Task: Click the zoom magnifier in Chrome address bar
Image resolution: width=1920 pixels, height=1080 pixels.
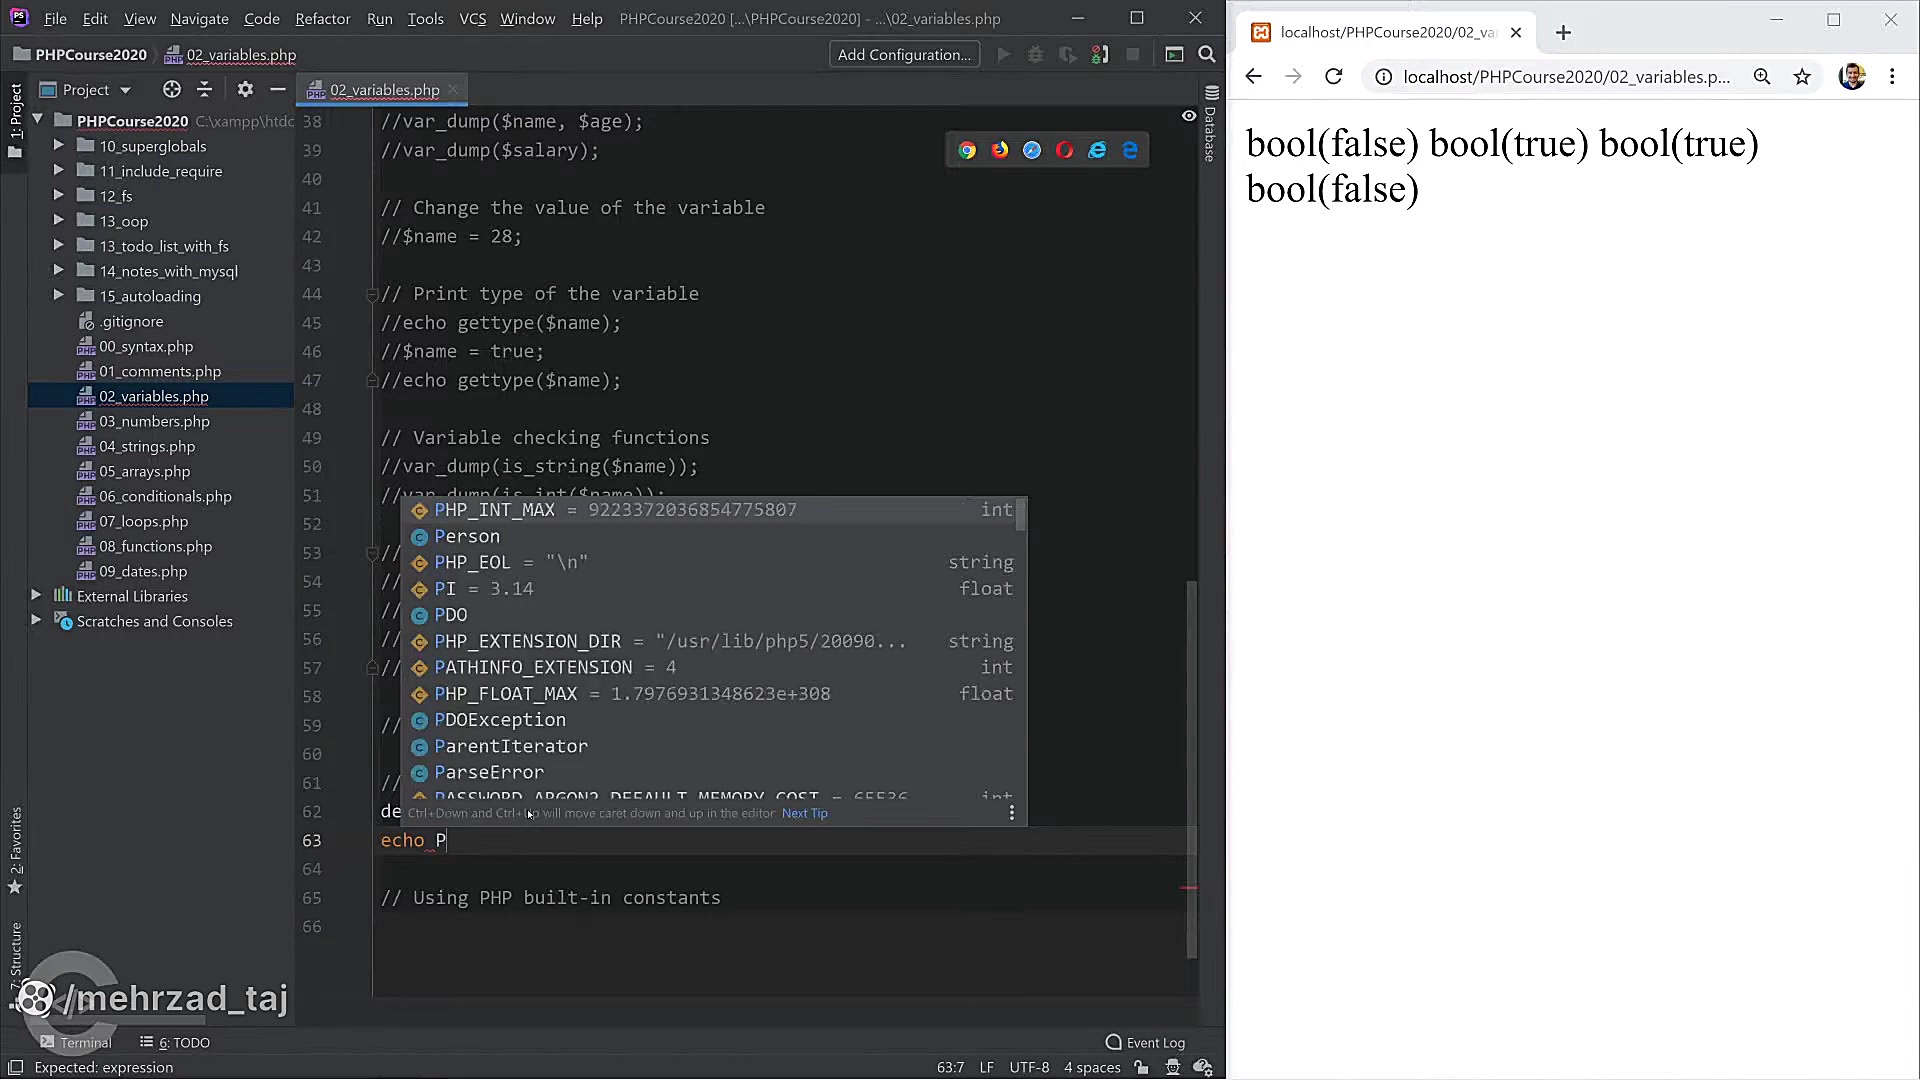Action: 1762,76
